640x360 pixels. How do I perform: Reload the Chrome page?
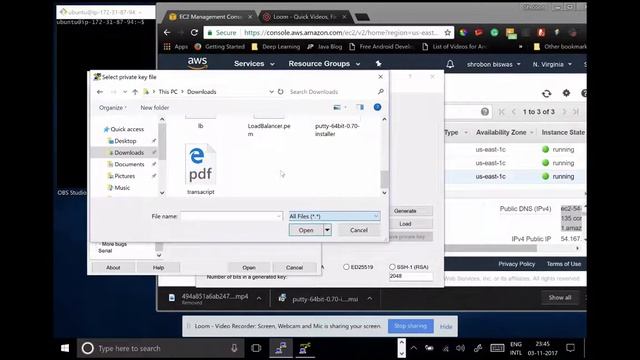pos(194,33)
